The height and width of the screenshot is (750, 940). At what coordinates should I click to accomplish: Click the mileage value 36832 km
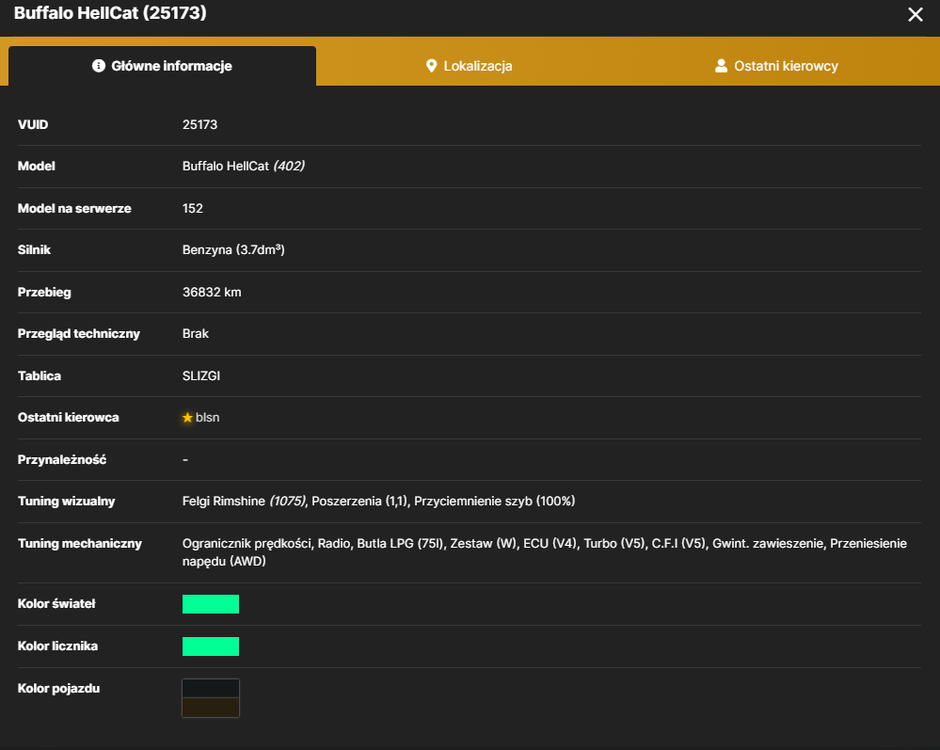point(212,292)
